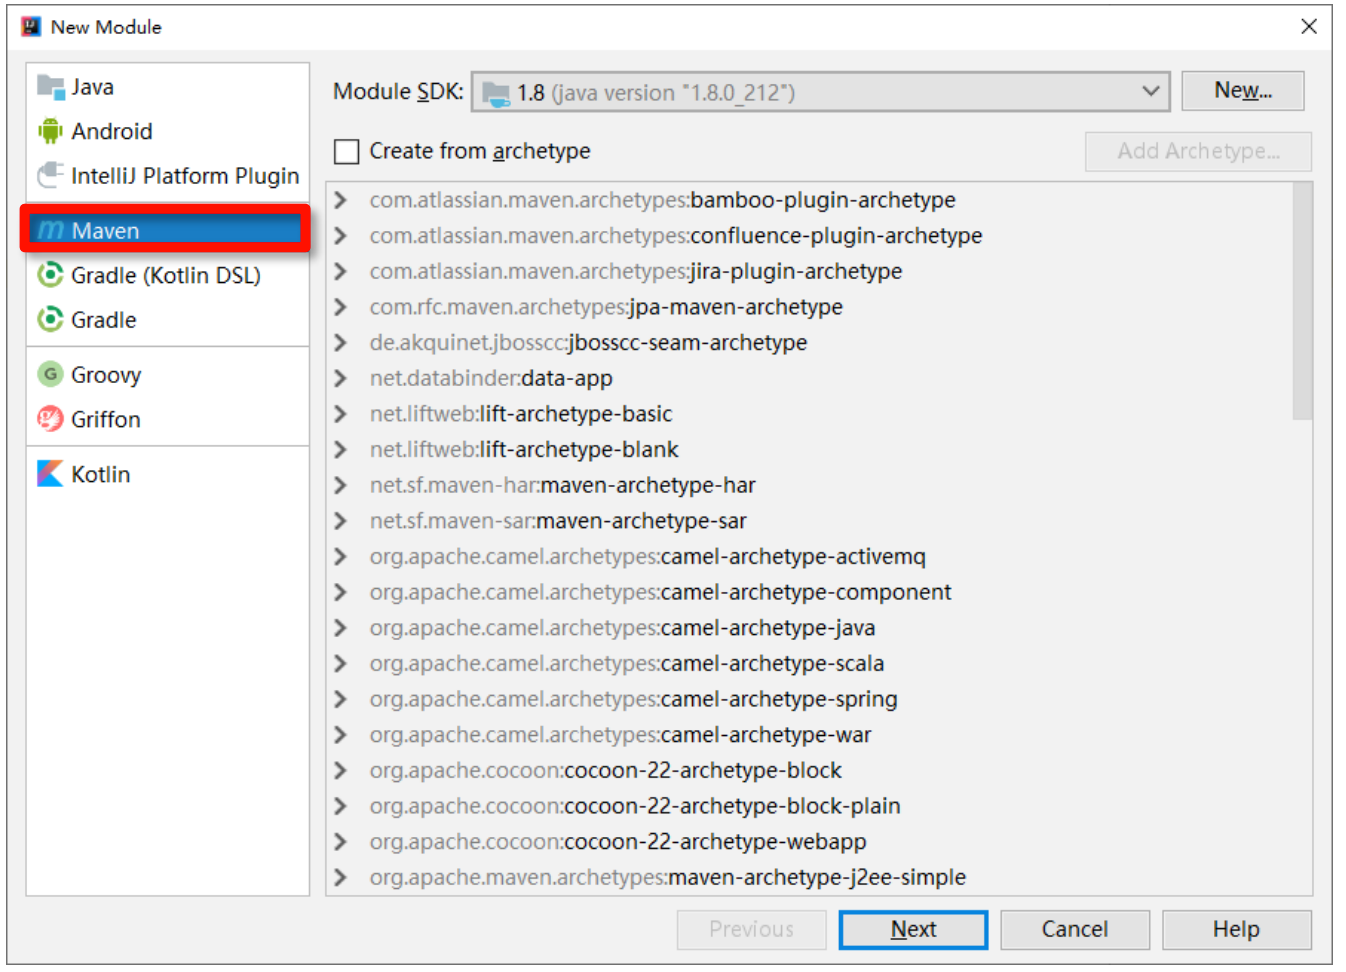The width and height of the screenshot is (1346, 972).
Task: Select maven-archetype-j2ee-simple row text
Action: click(x=668, y=877)
